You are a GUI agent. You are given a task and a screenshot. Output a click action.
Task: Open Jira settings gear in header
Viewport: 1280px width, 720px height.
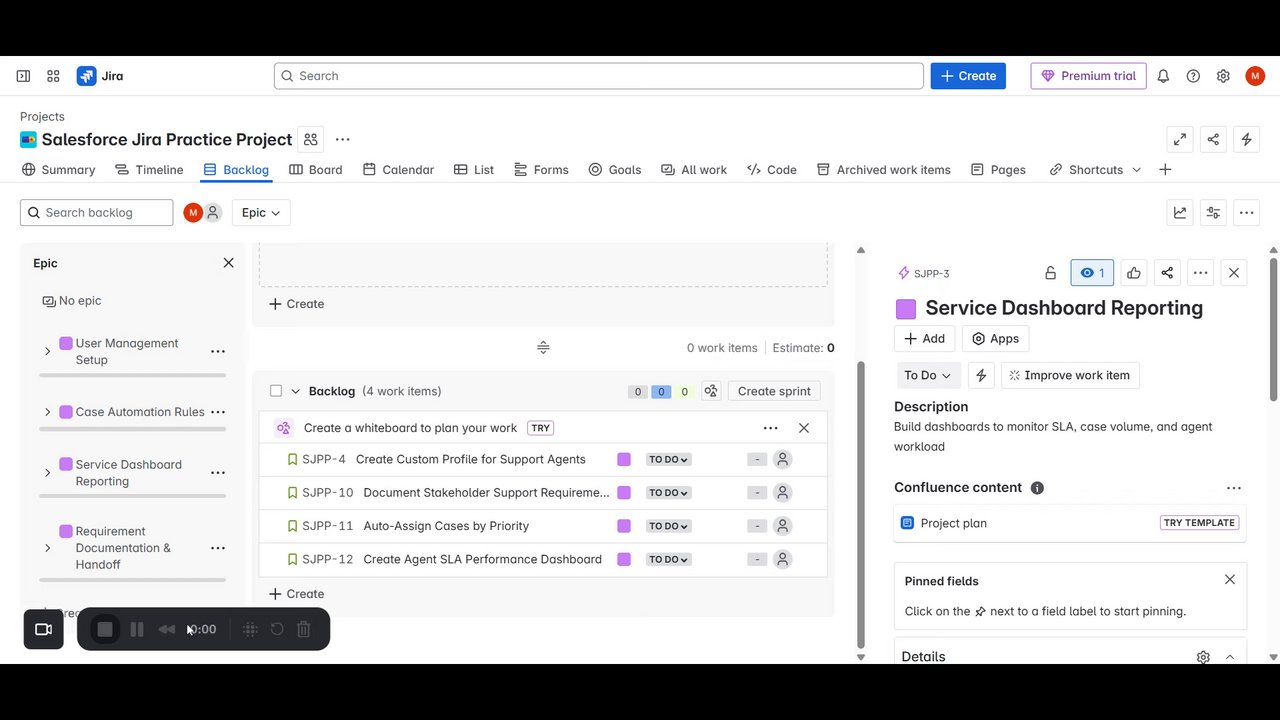click(x=1223, y=76)
